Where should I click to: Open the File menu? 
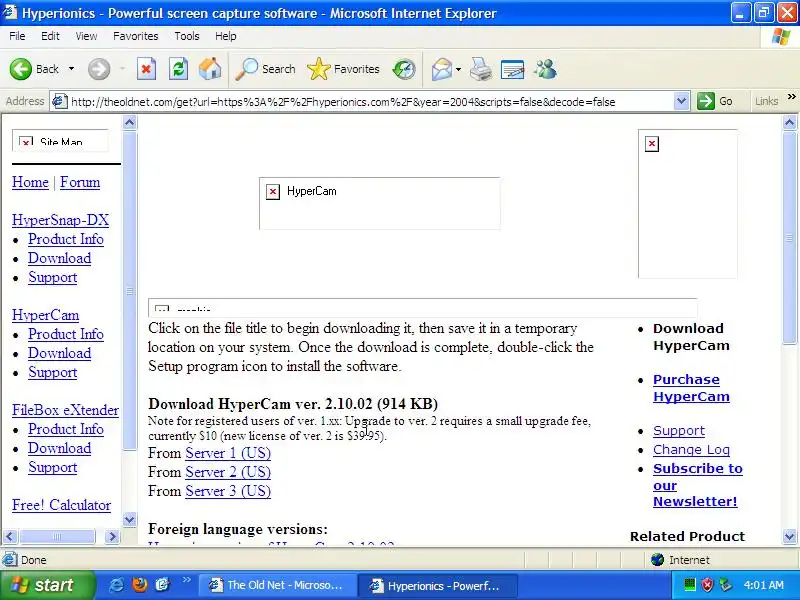[17, 36]
